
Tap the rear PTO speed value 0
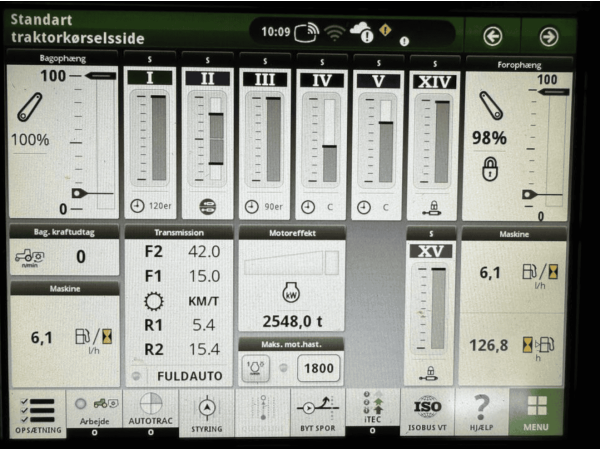coord(81,256)
